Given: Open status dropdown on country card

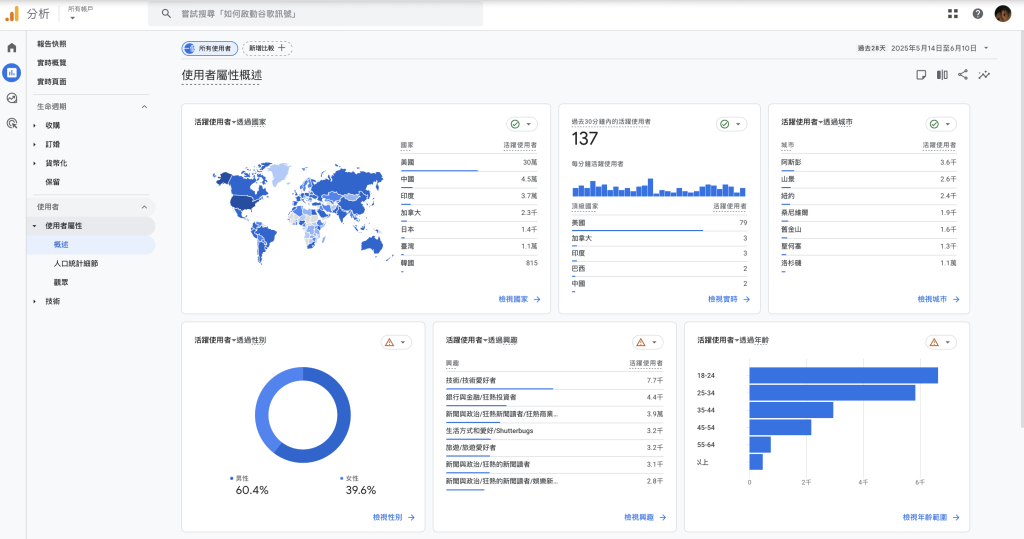Looking at the screenshot, I should 522,124.
